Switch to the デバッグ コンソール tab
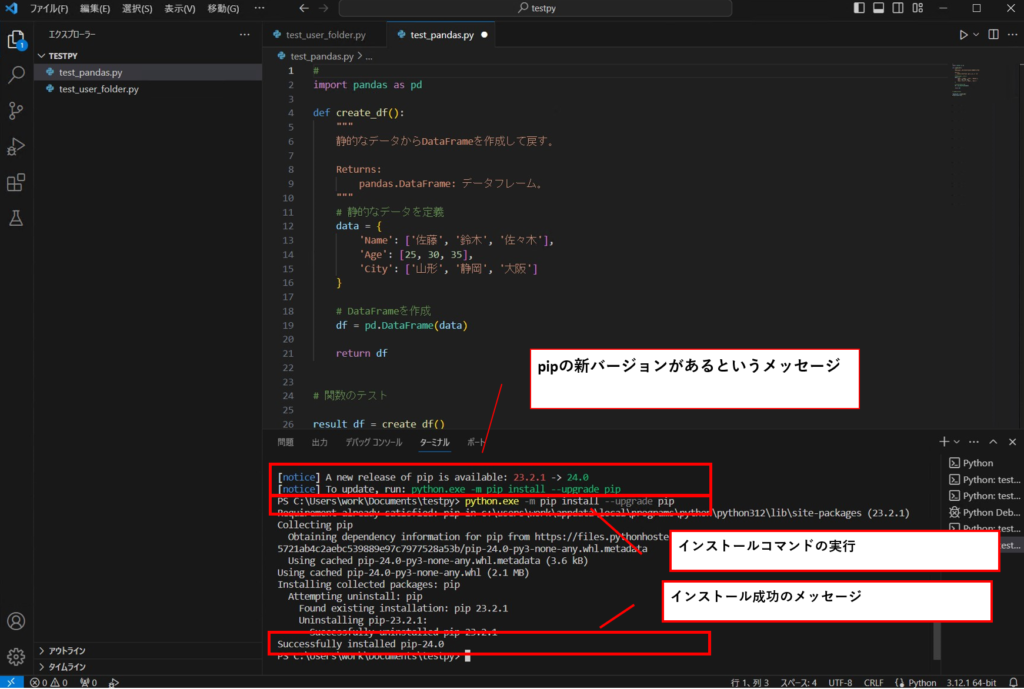Screen dimensions: 1024x689 (374, 442)
